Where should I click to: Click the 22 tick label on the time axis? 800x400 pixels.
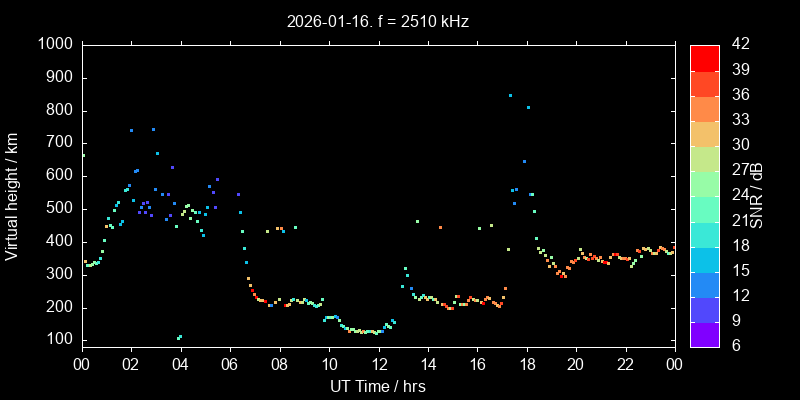tap(625, 364)
